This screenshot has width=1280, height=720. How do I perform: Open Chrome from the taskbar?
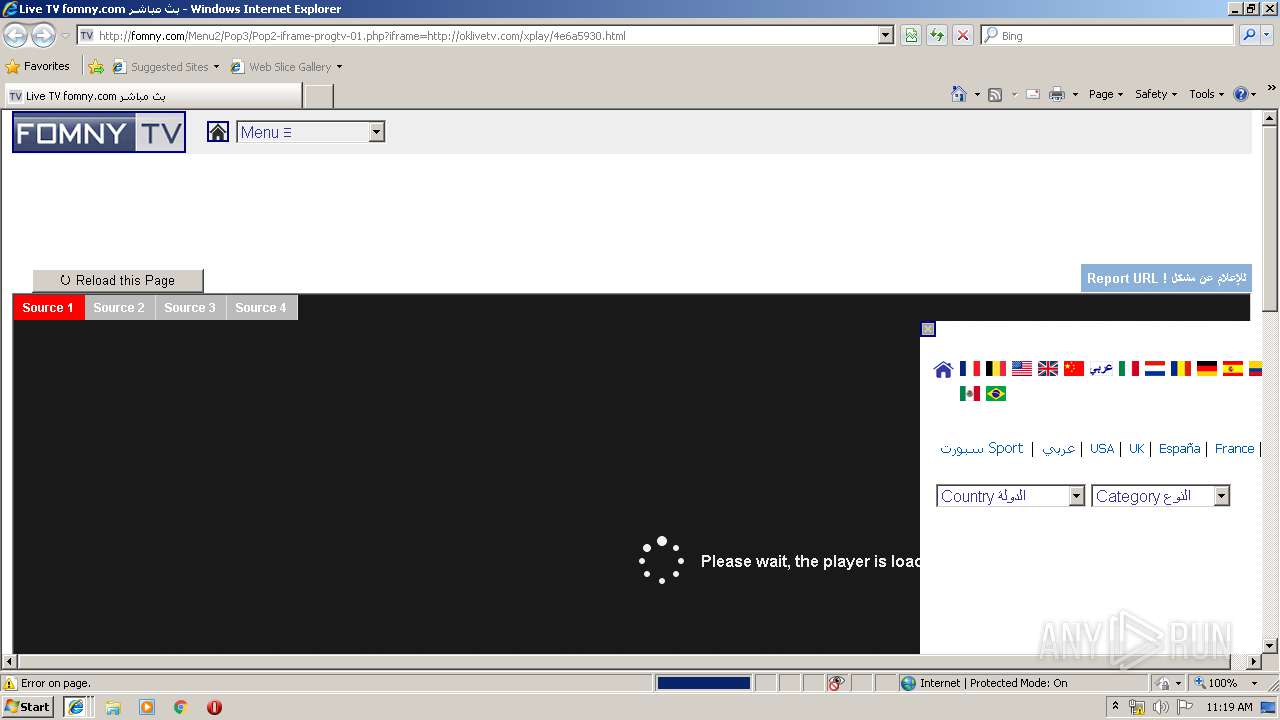(181, 707)
